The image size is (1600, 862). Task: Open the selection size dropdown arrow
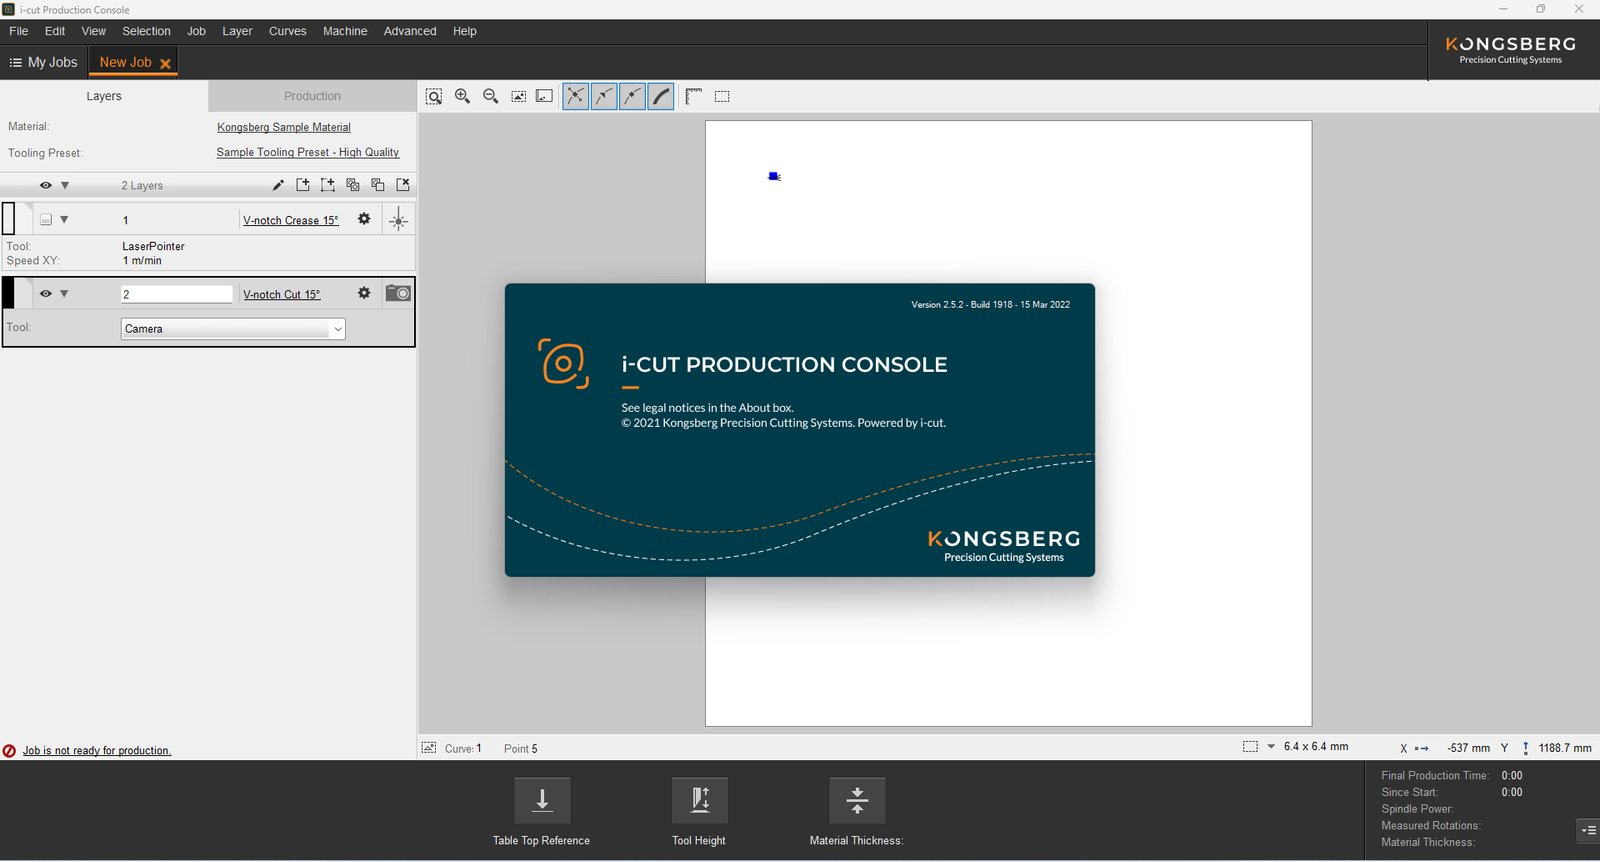[1271, 747]
